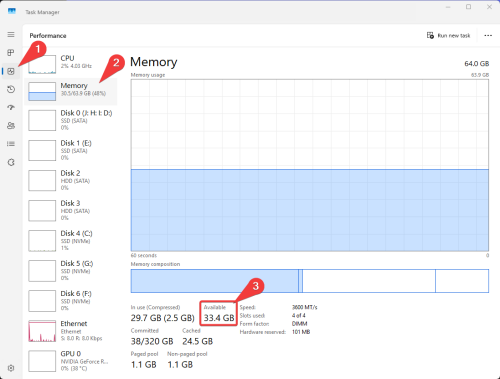Select the Memory performance item
This screenshot has height=379, width=500.
71,91
